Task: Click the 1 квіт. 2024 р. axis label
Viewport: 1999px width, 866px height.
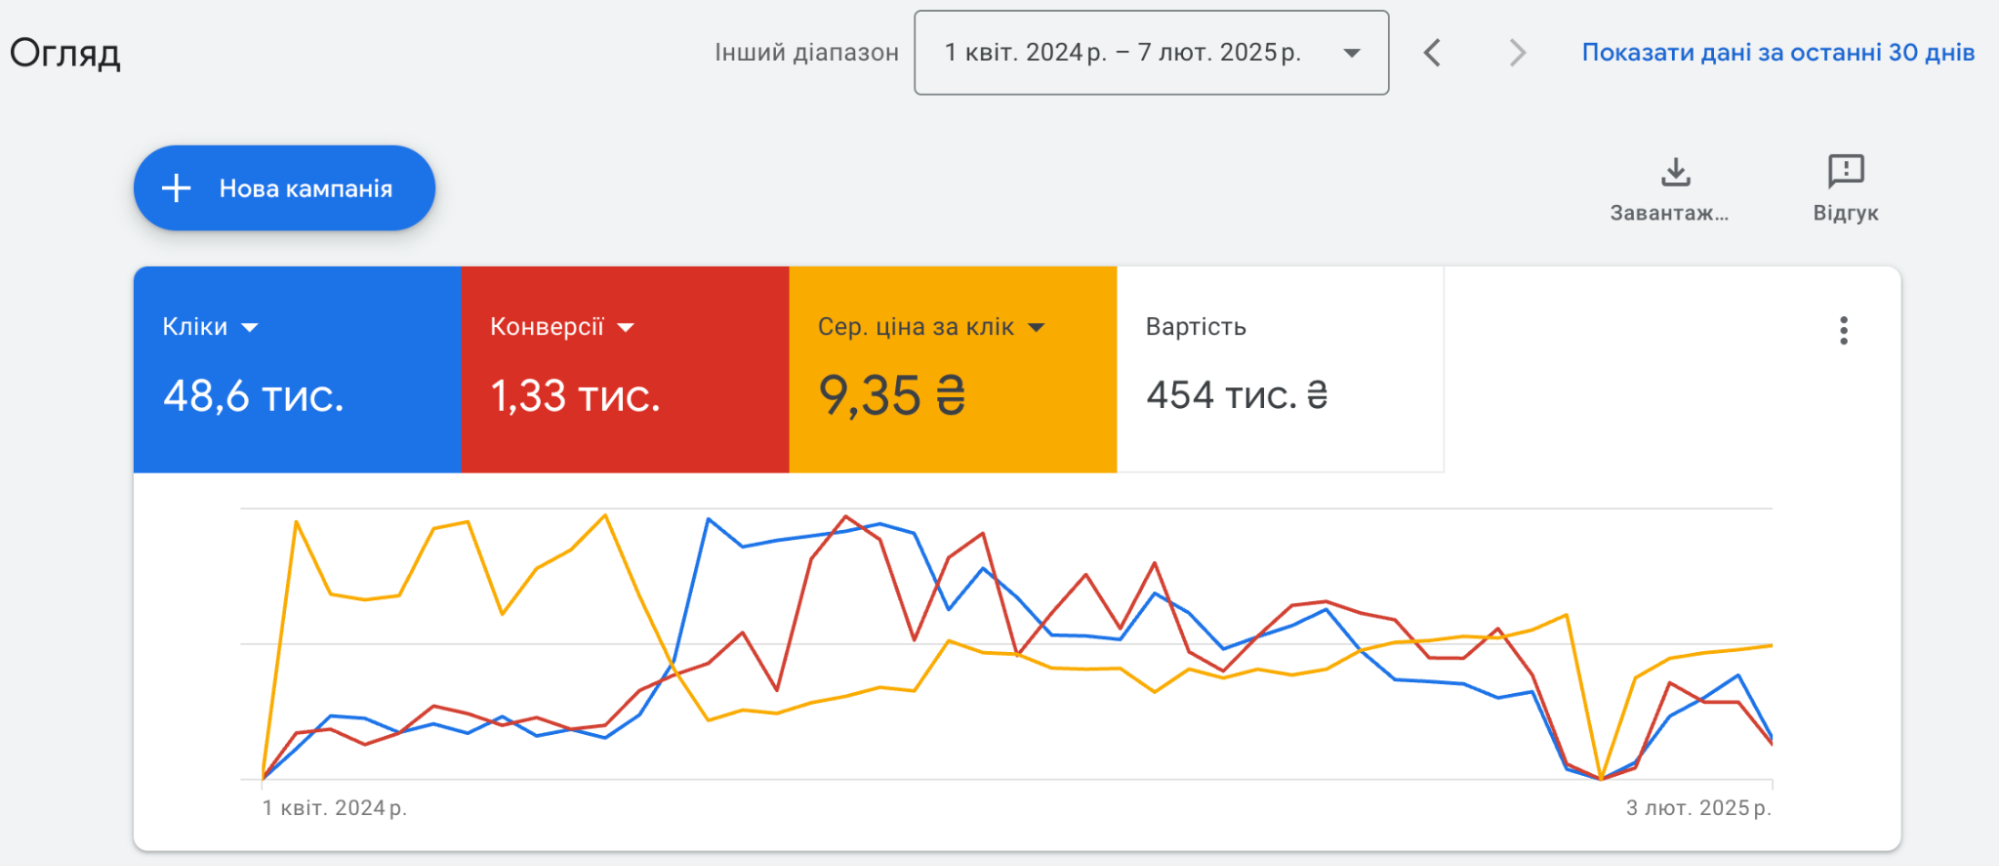Action: click(335, 808)
